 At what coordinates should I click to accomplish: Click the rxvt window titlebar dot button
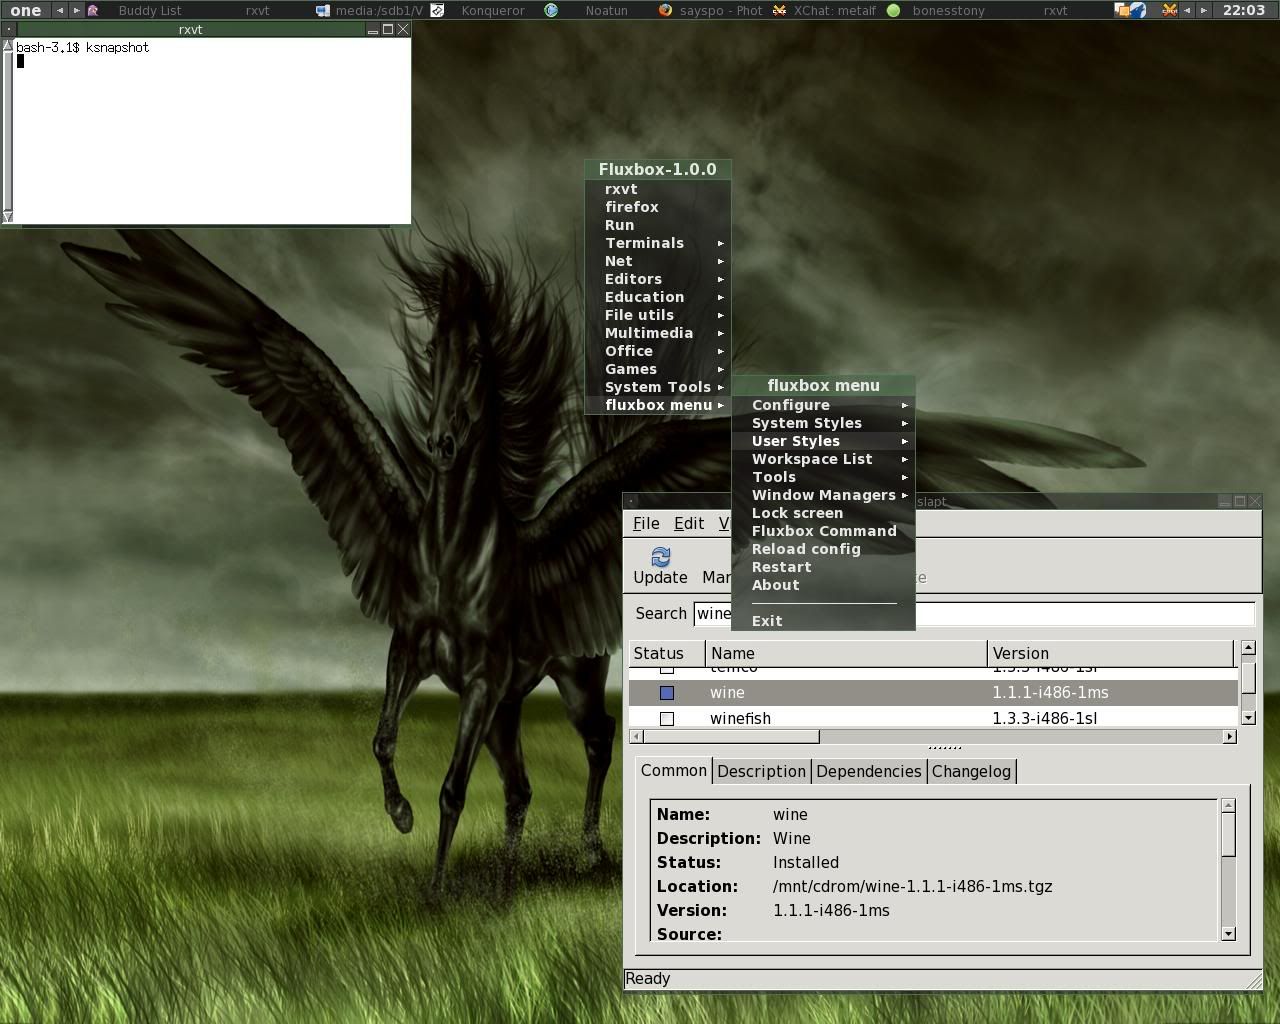coord(8,29)
